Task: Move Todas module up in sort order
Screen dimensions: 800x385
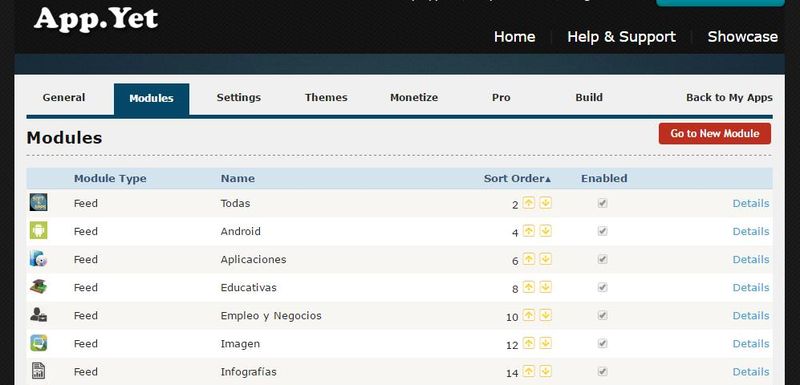Action: [x=529, y=203]
